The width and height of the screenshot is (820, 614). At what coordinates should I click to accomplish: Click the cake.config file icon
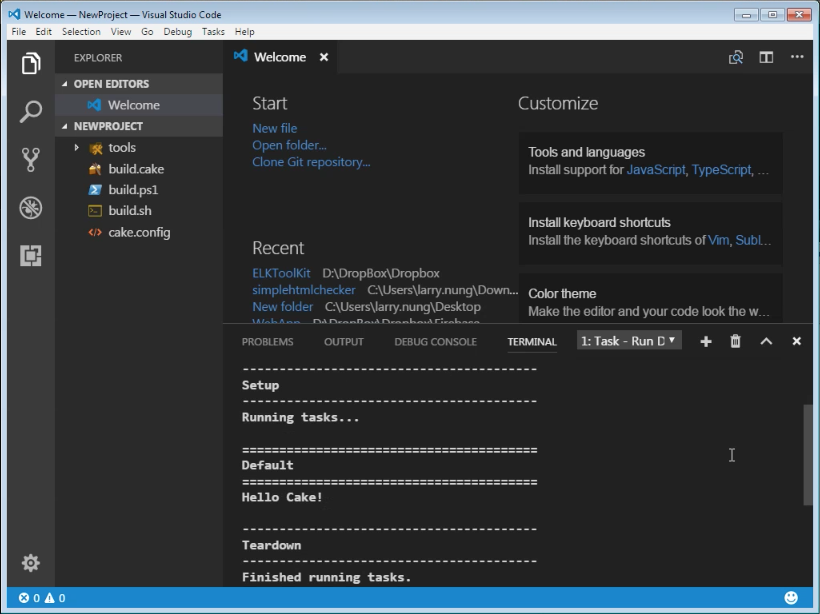(x=95, y=232)
